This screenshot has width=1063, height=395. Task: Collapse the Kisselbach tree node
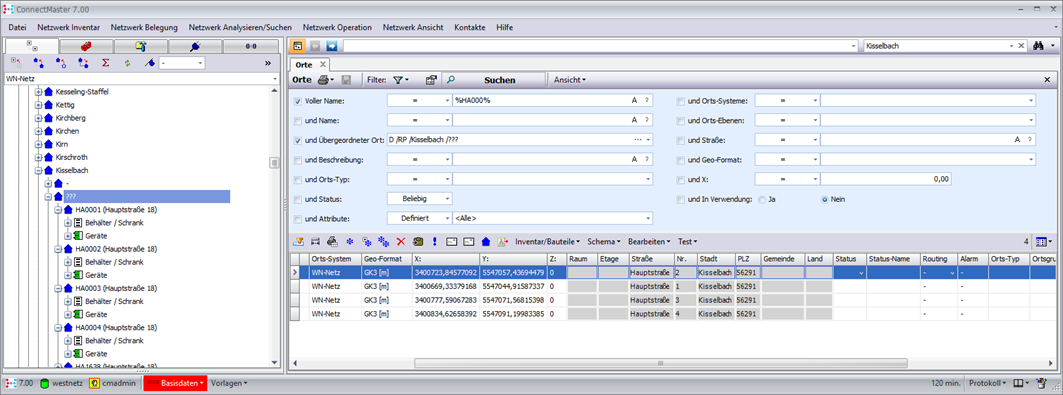click(39, 170)
